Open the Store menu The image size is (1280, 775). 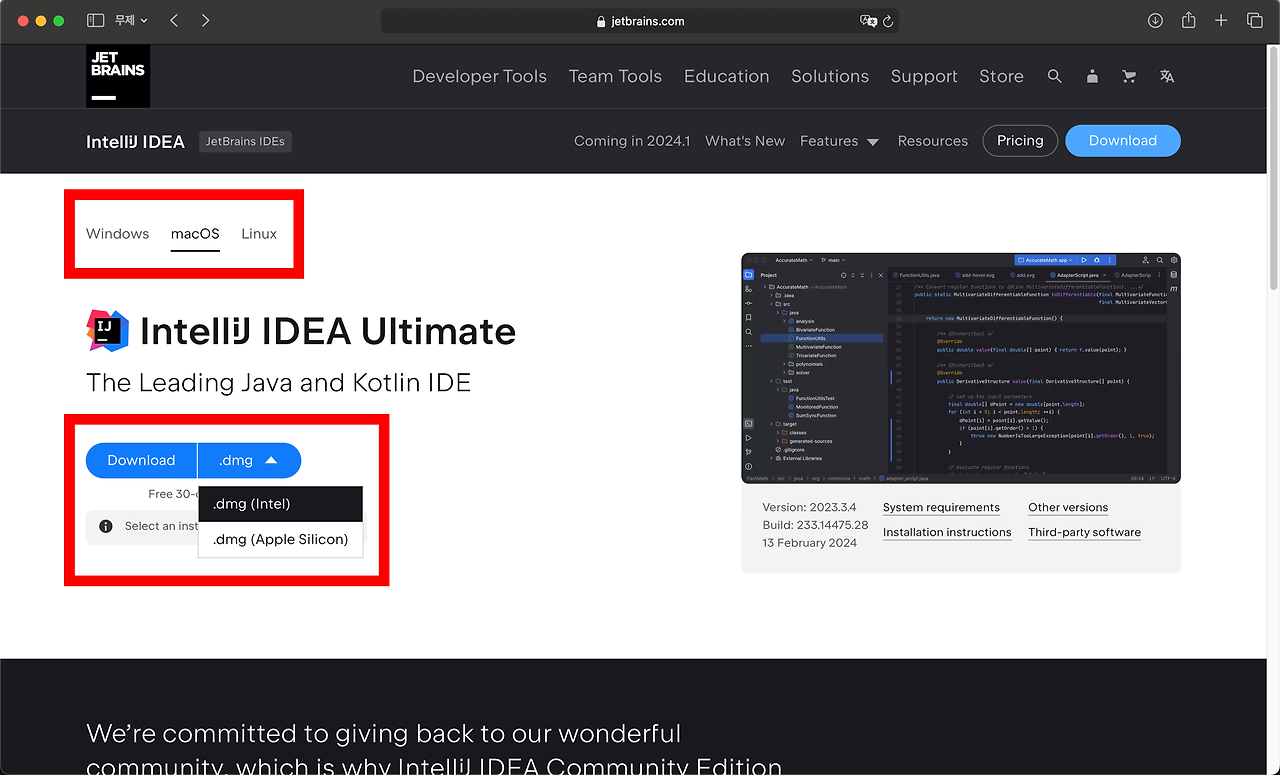pos(1001,76)
